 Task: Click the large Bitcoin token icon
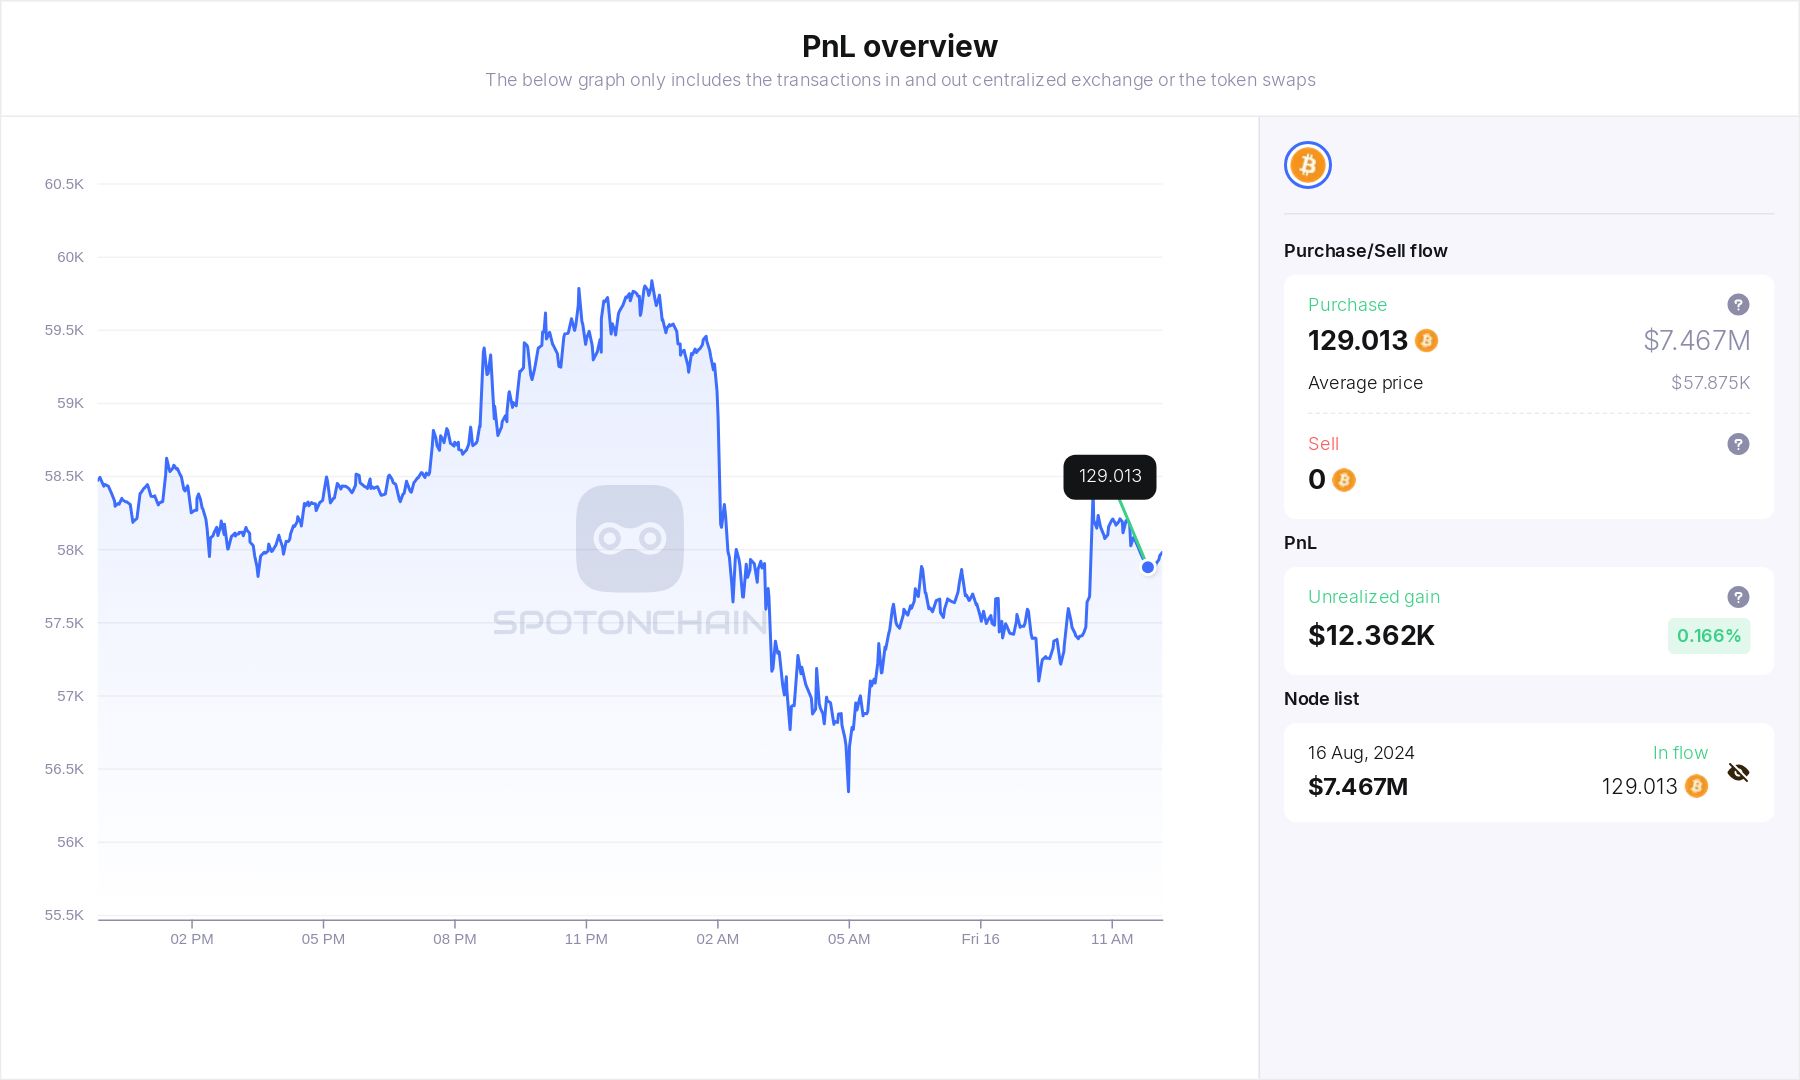coord(1307,165)
